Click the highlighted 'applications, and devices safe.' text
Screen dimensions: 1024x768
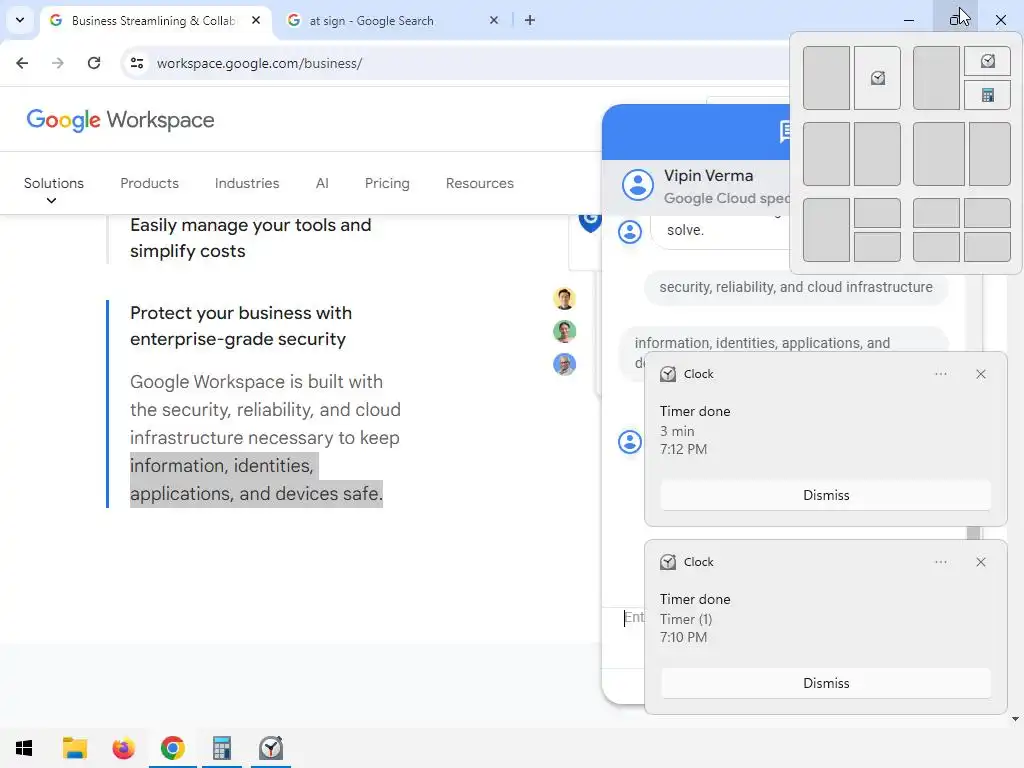click(256, 494)
